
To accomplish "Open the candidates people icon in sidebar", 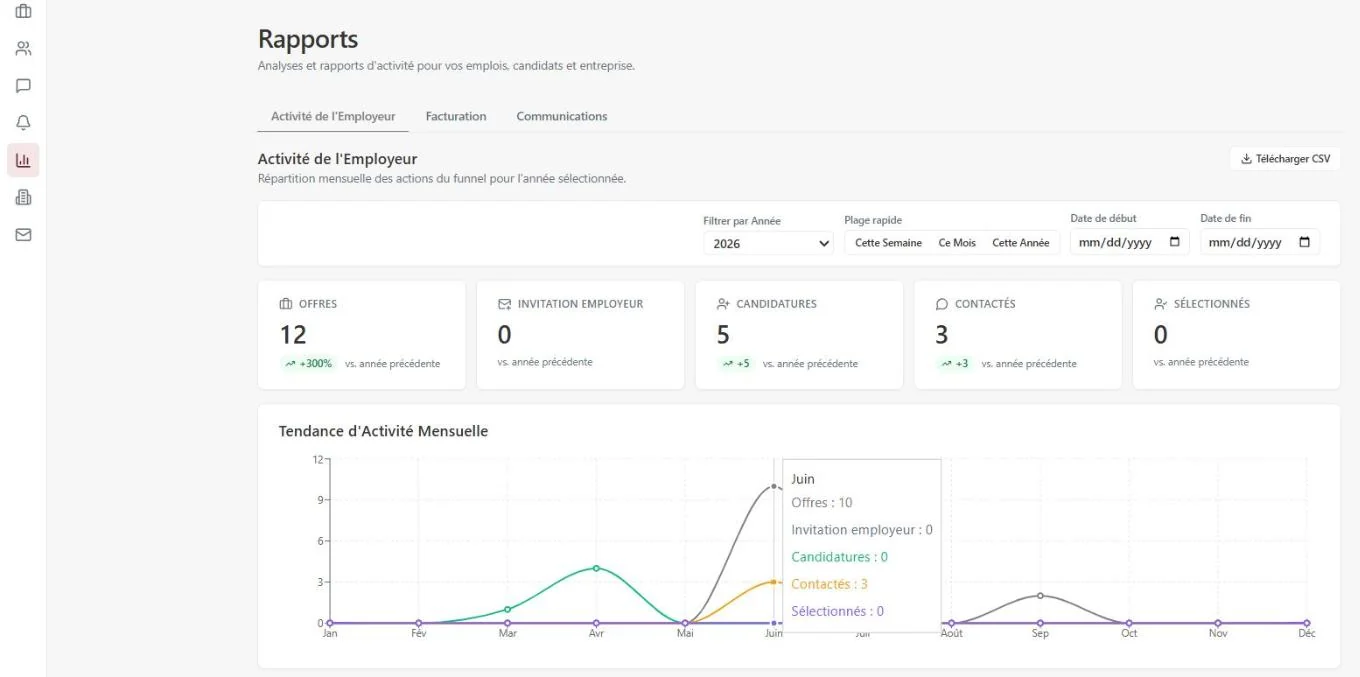I will pyautogui.click(x=23, y=48).
